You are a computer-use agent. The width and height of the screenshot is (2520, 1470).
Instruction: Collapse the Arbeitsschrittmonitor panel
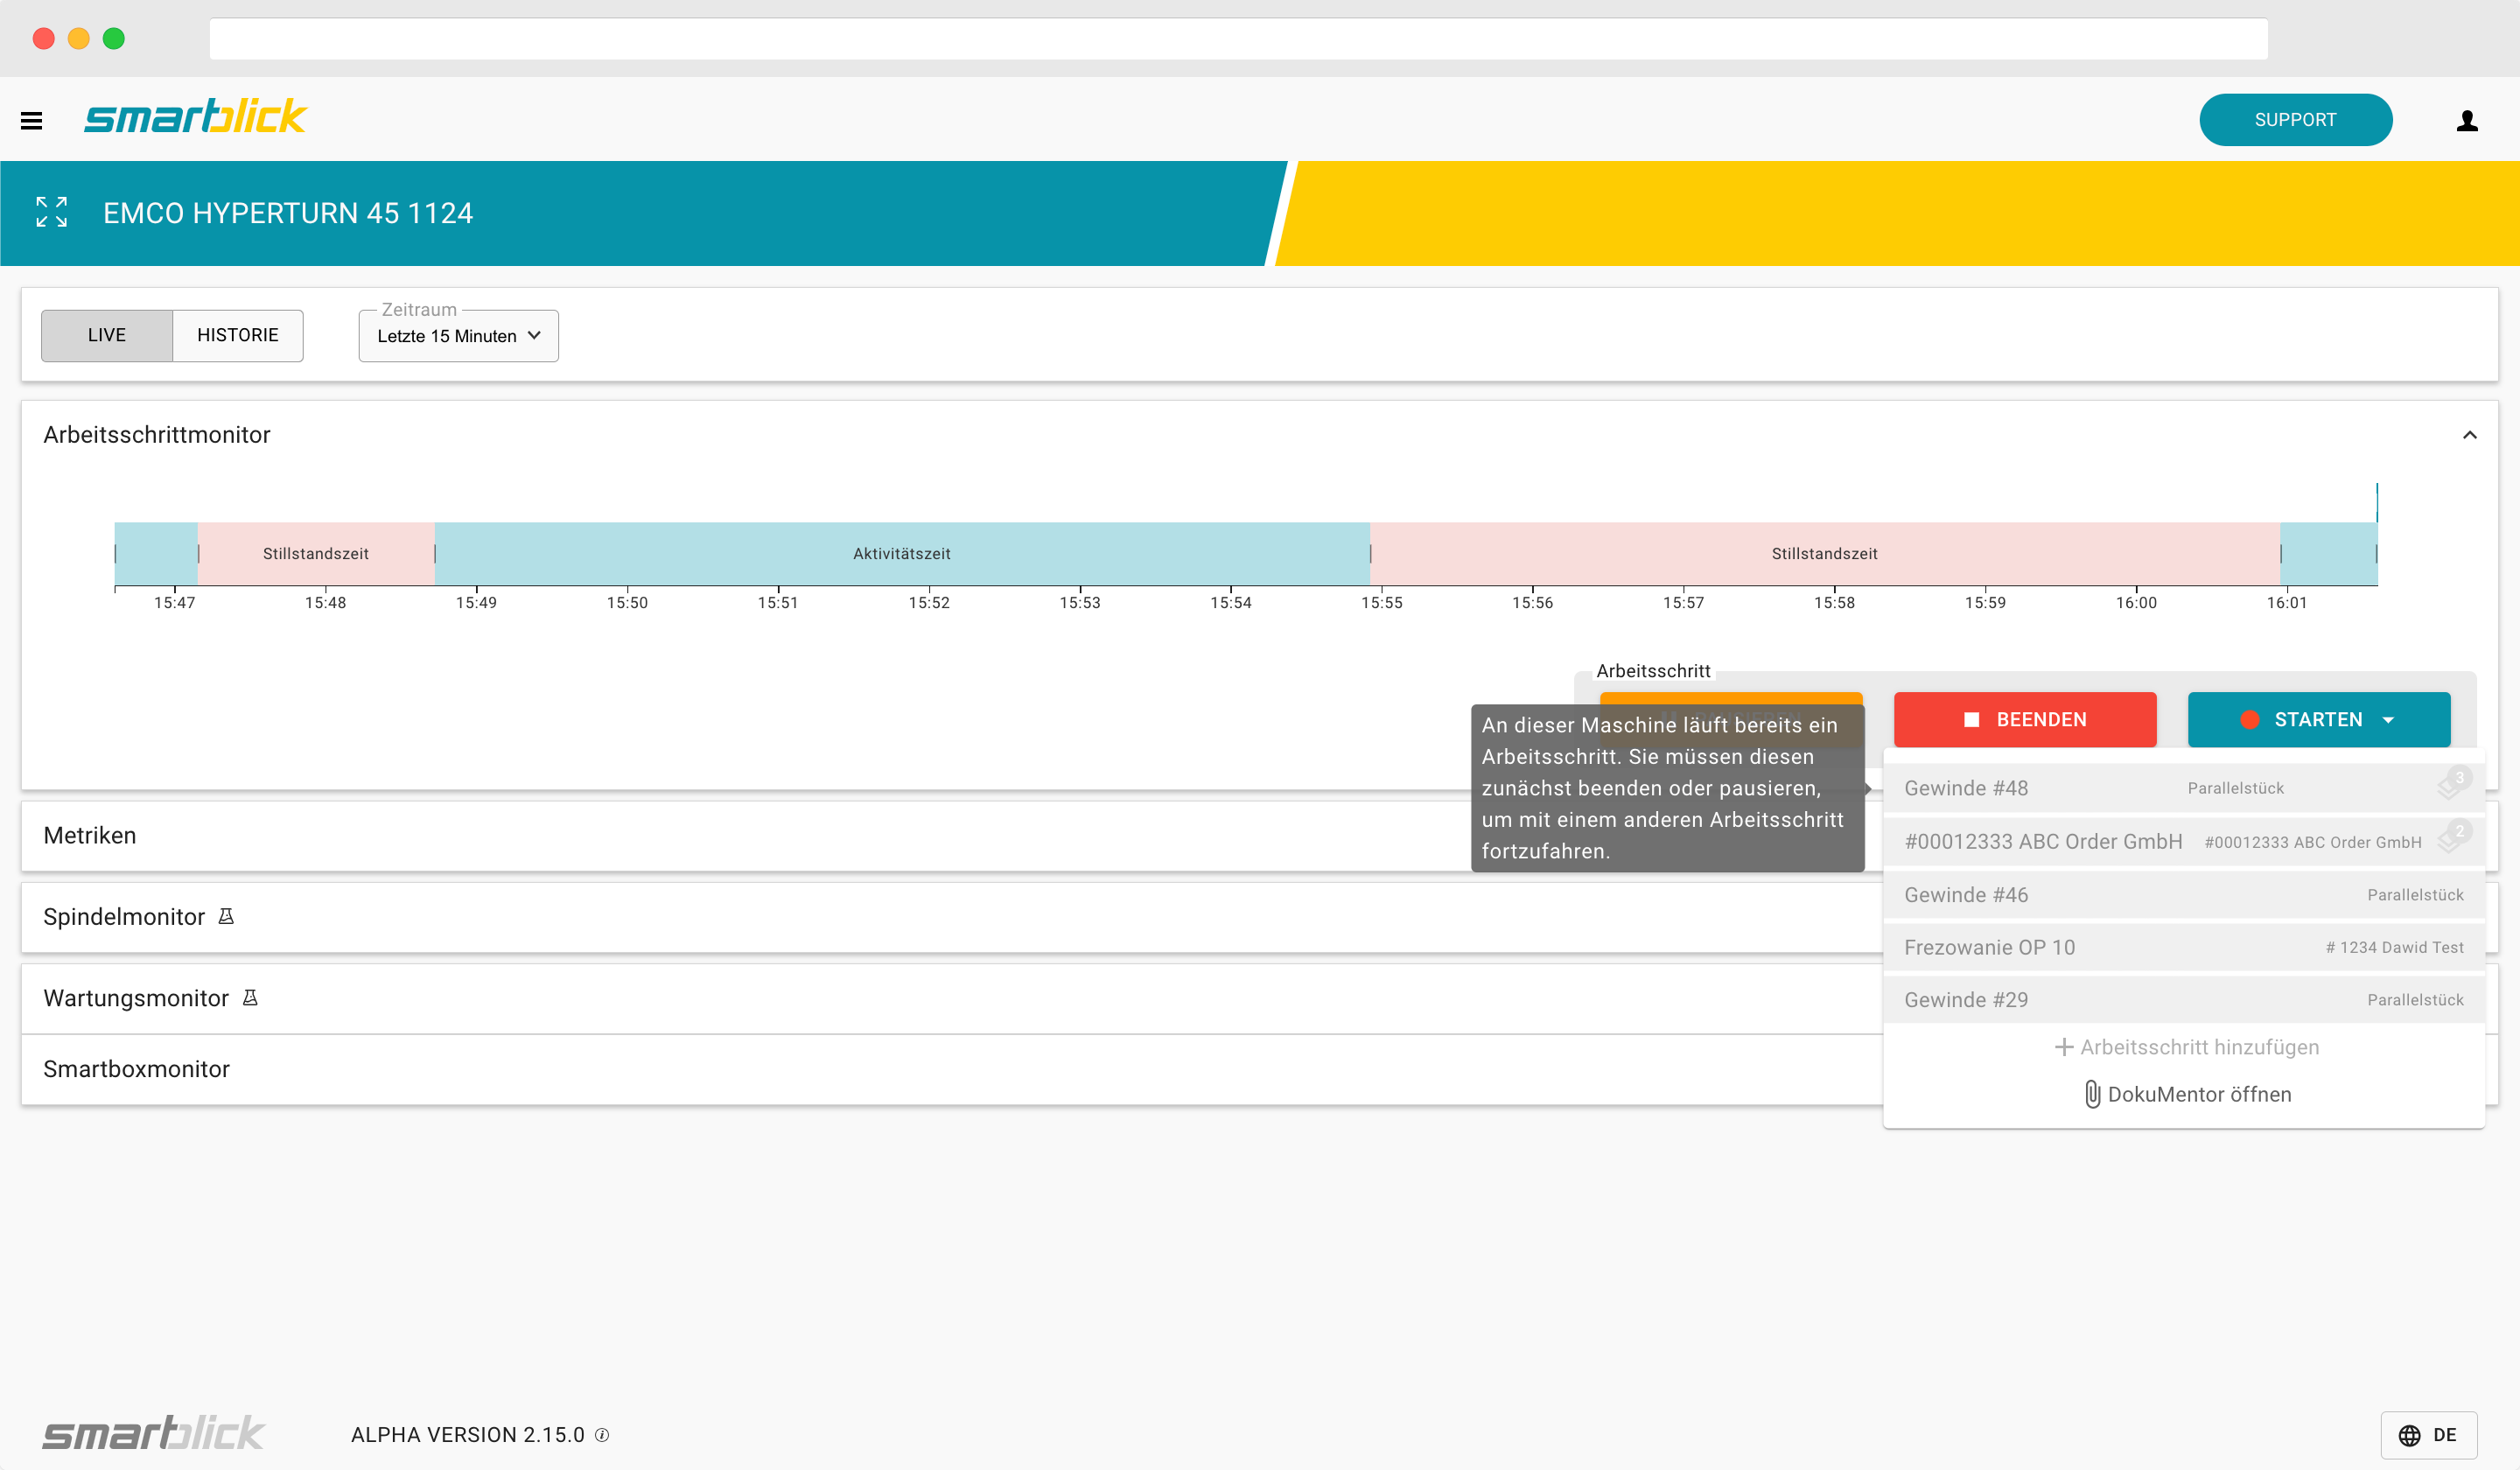[2470, 435]
